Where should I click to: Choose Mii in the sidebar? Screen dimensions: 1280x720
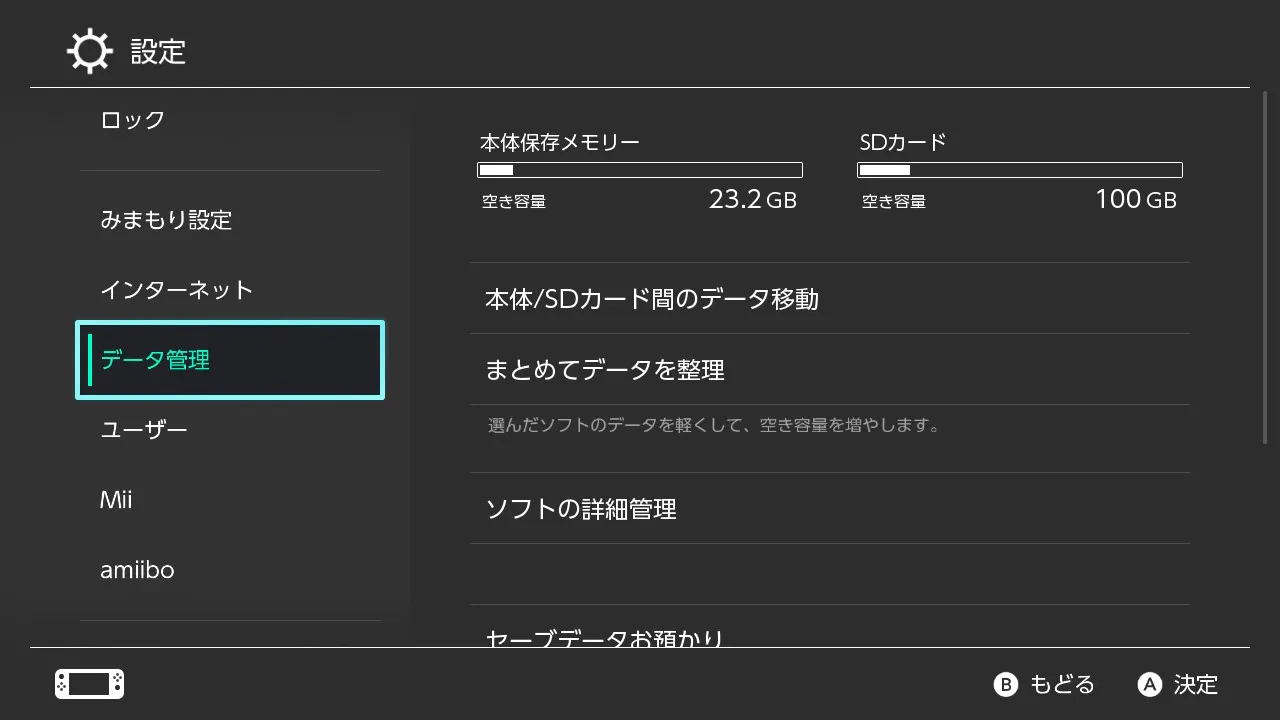tap(116, 500)
